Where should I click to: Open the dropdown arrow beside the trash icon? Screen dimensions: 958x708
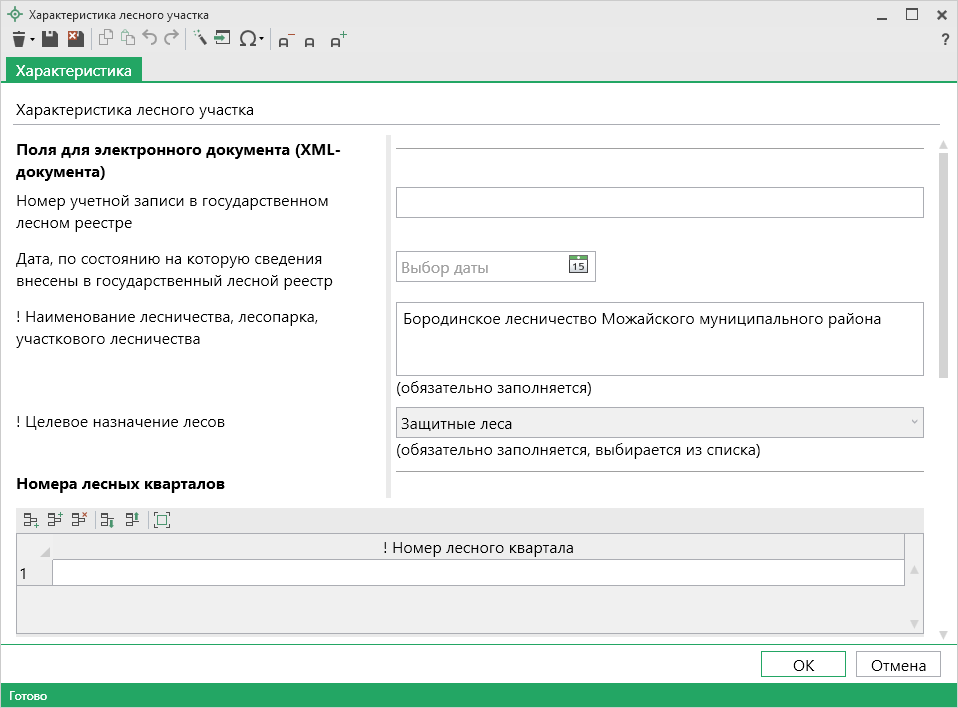(33, 40)
